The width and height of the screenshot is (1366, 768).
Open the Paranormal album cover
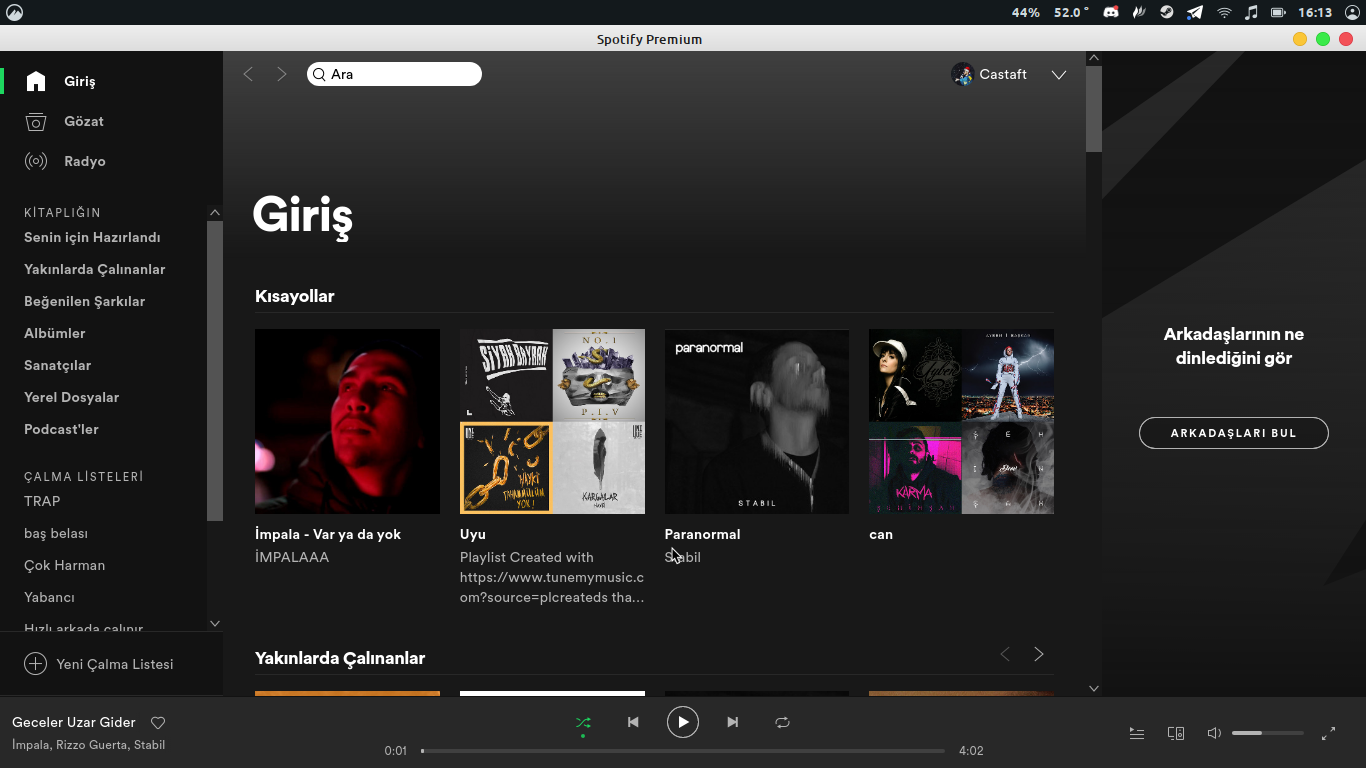point(757,421)
